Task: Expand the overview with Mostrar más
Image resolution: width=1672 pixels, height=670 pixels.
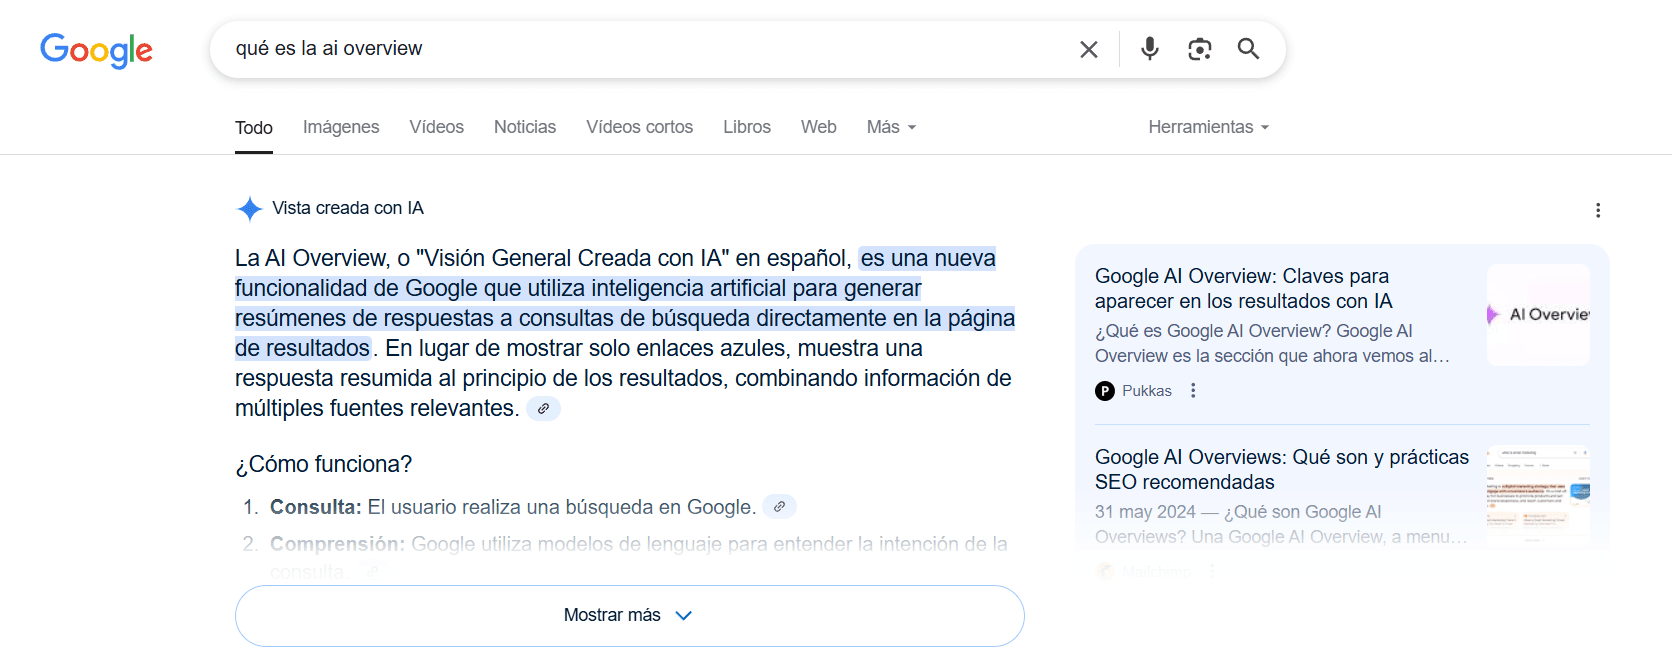Action: click(630, 616)
